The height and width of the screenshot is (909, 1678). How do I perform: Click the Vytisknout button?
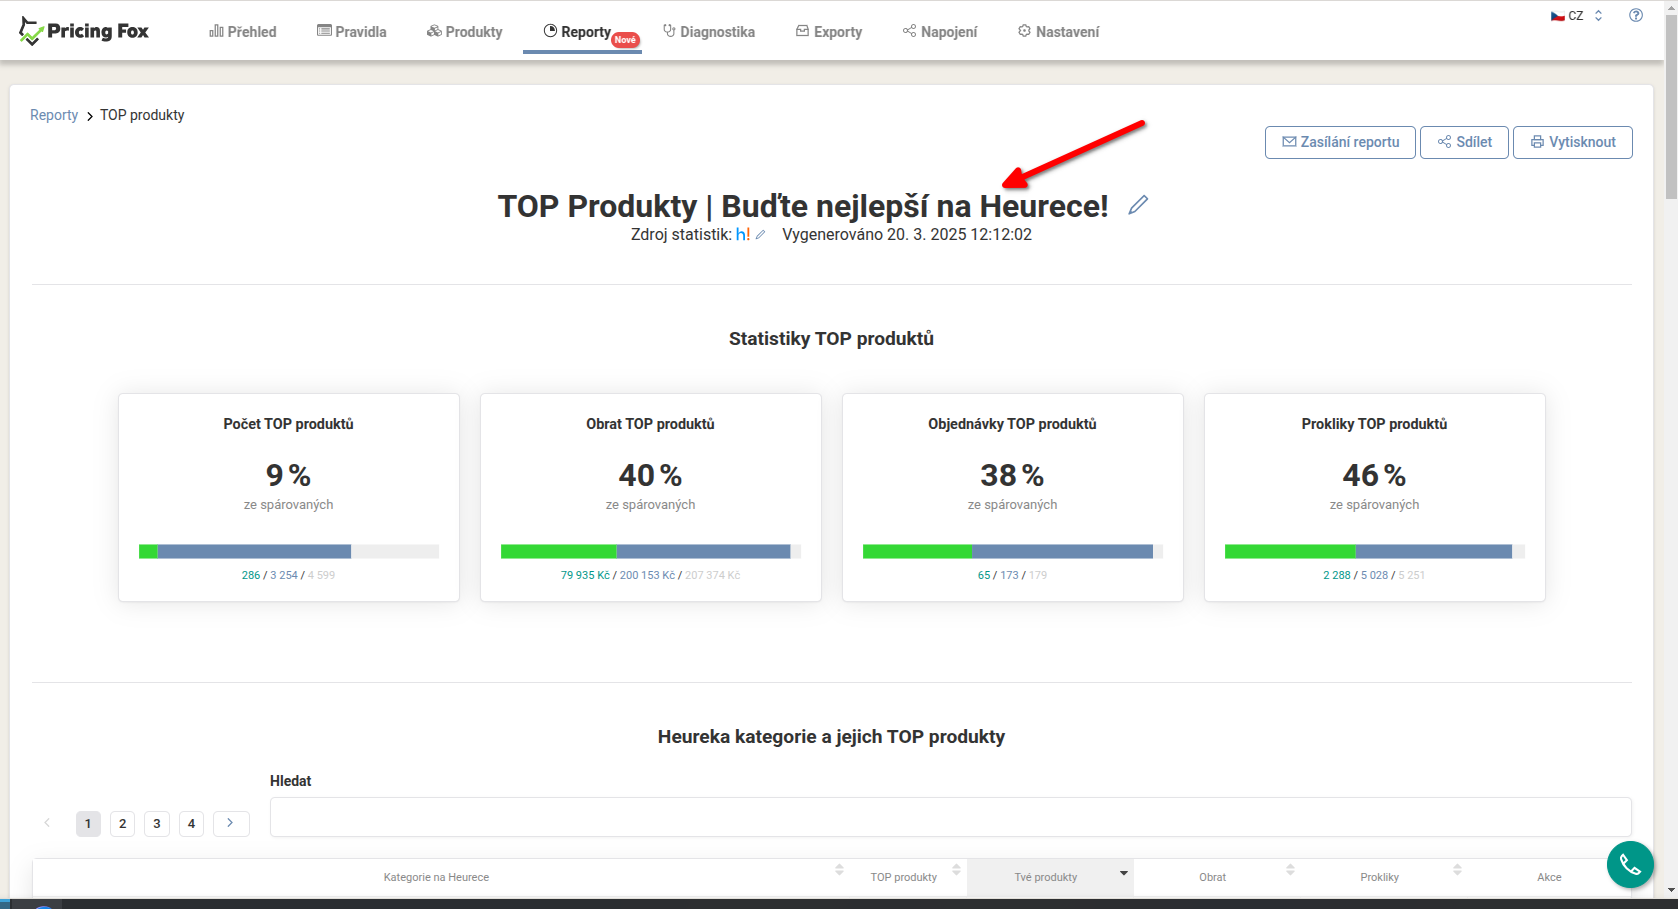coord(1573,142)
